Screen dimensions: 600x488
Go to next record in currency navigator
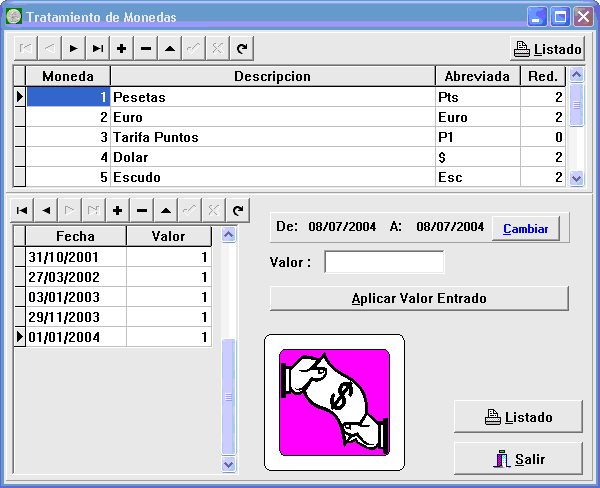74,48
